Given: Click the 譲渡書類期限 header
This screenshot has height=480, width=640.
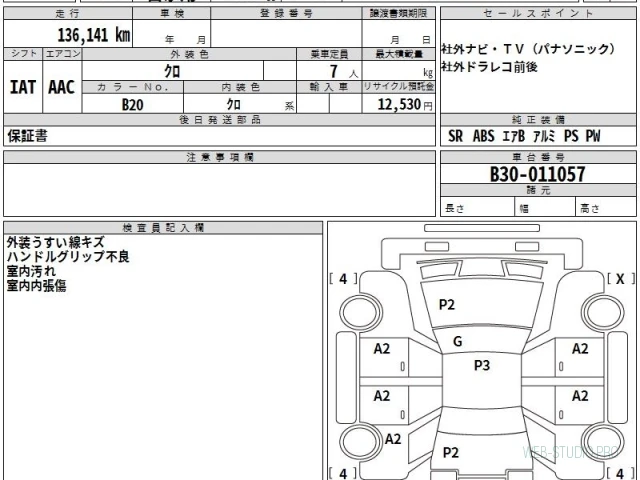Looking at the screenshot, I should [398, 13].
